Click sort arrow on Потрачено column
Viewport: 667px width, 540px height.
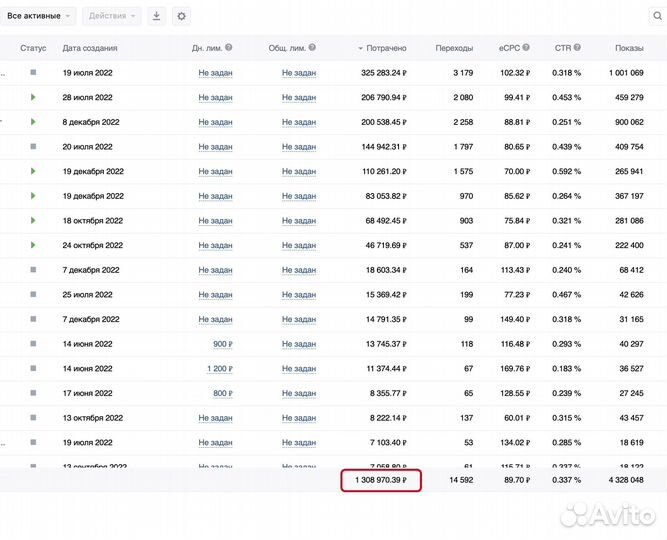[x=360, y=48]
